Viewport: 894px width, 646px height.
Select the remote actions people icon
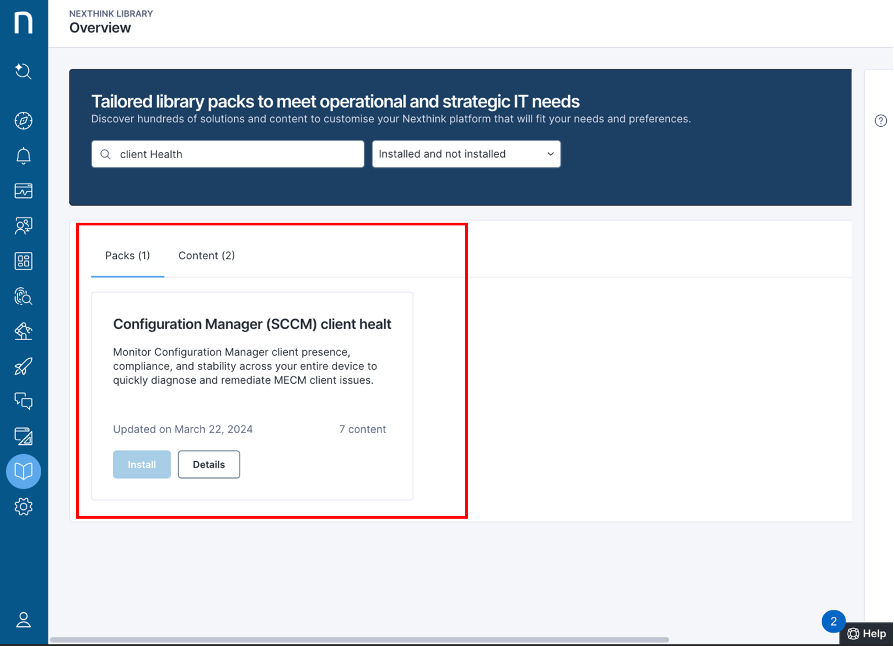(22, 225)
